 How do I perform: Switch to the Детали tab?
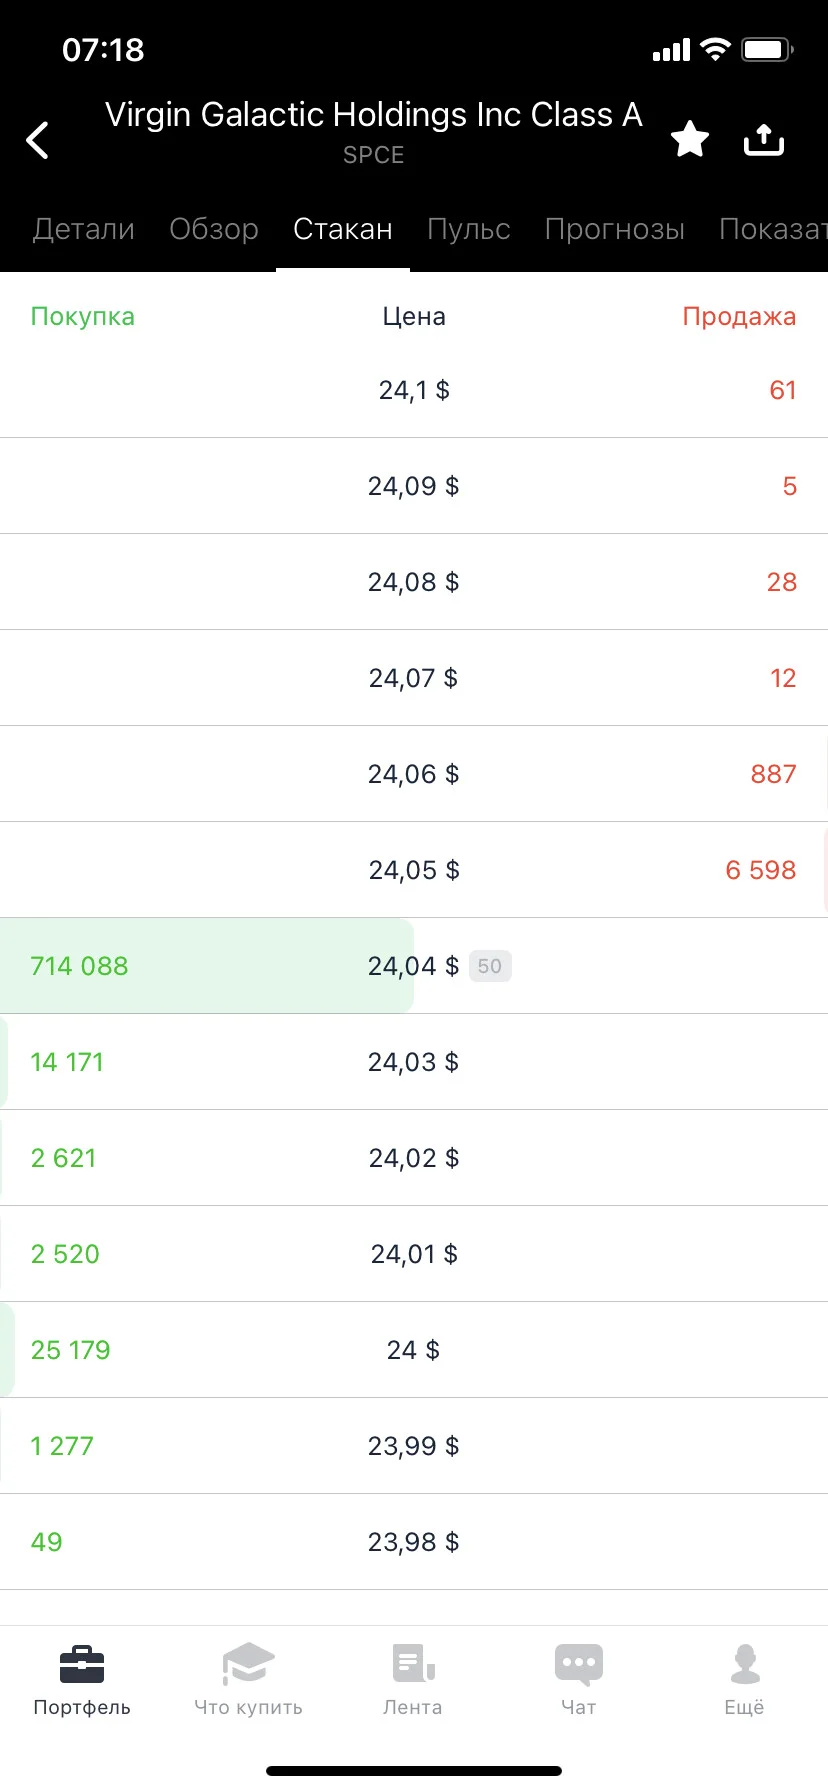[x=84, y=229]
